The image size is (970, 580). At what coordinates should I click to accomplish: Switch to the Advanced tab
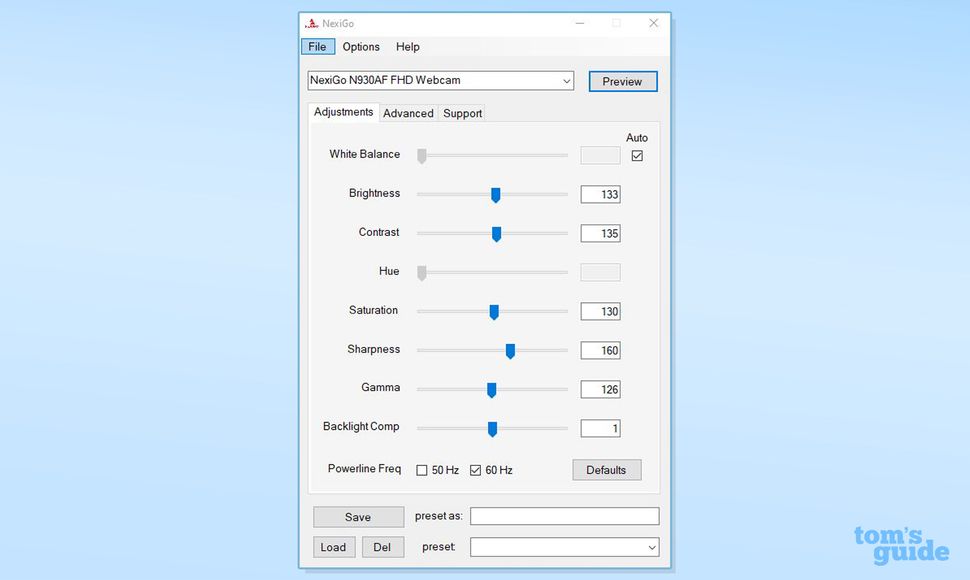[408, 113]
